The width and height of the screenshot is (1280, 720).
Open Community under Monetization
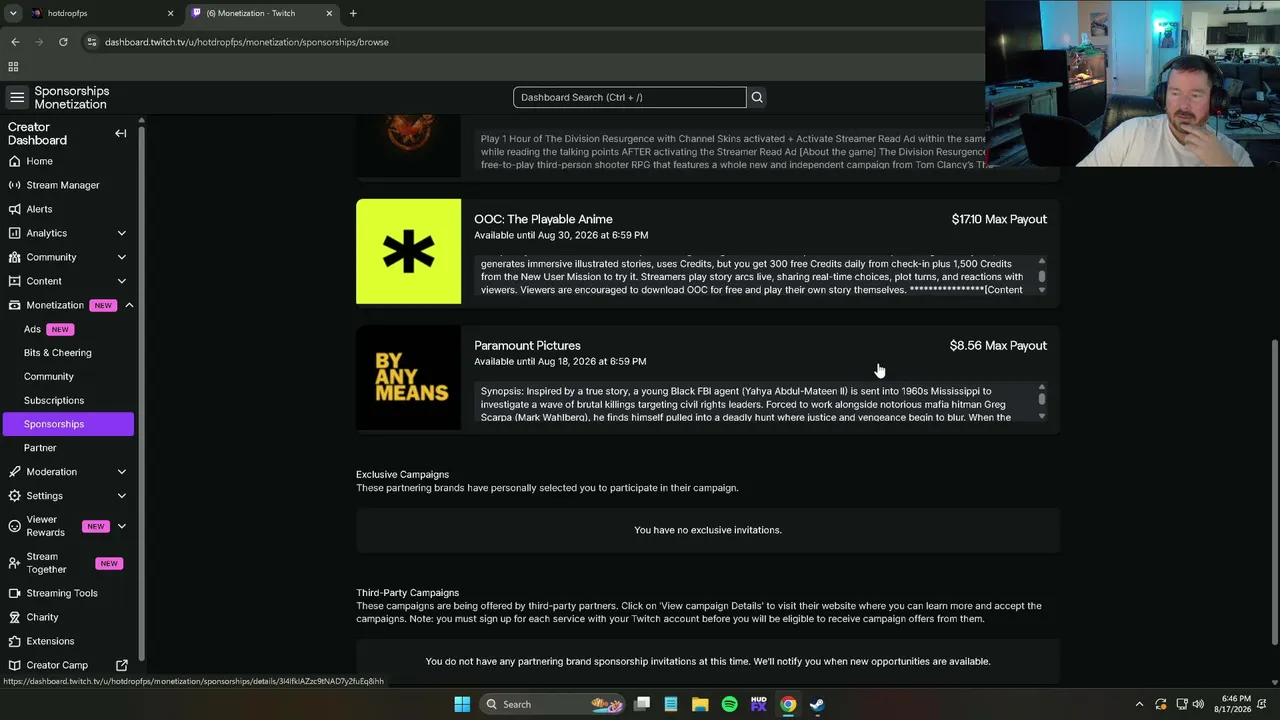pyautogui.click(x=49, y=377)
